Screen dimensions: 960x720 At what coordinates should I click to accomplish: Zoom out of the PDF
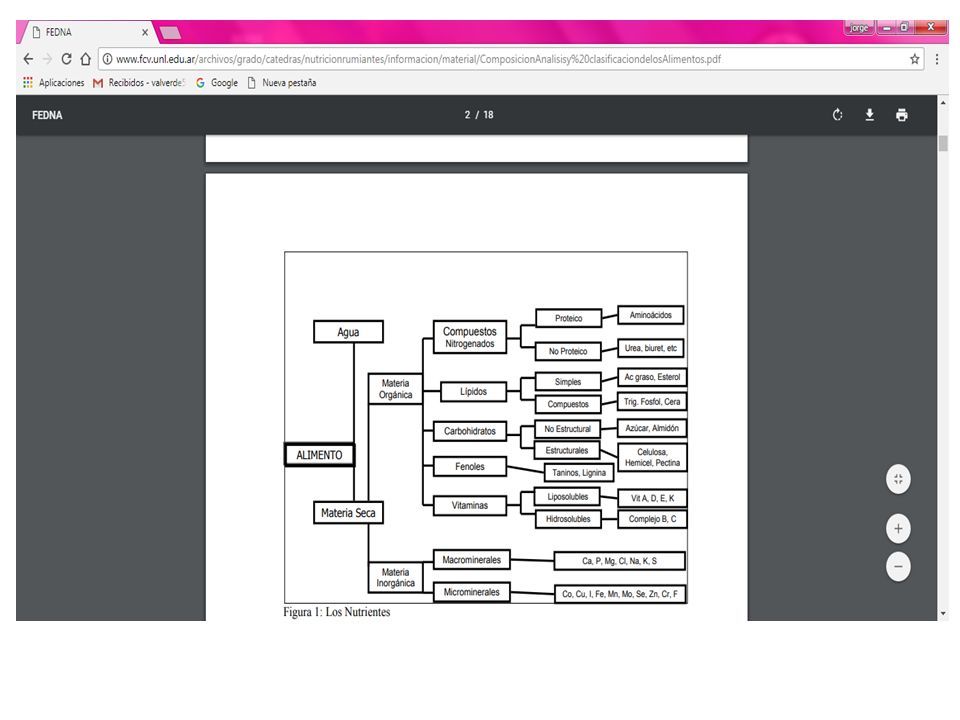[x=898, y=566]
